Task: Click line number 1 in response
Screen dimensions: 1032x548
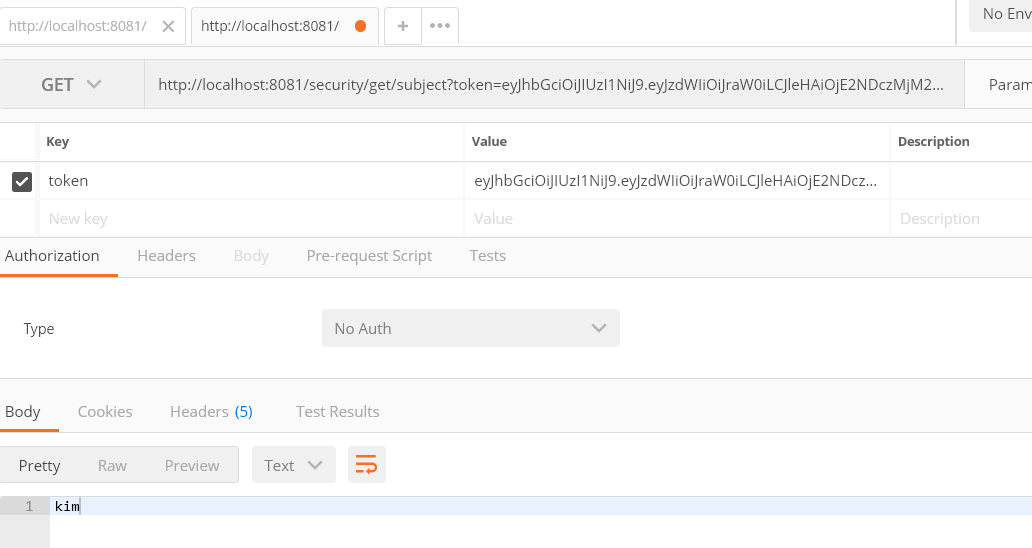Action: coord(29,507)
